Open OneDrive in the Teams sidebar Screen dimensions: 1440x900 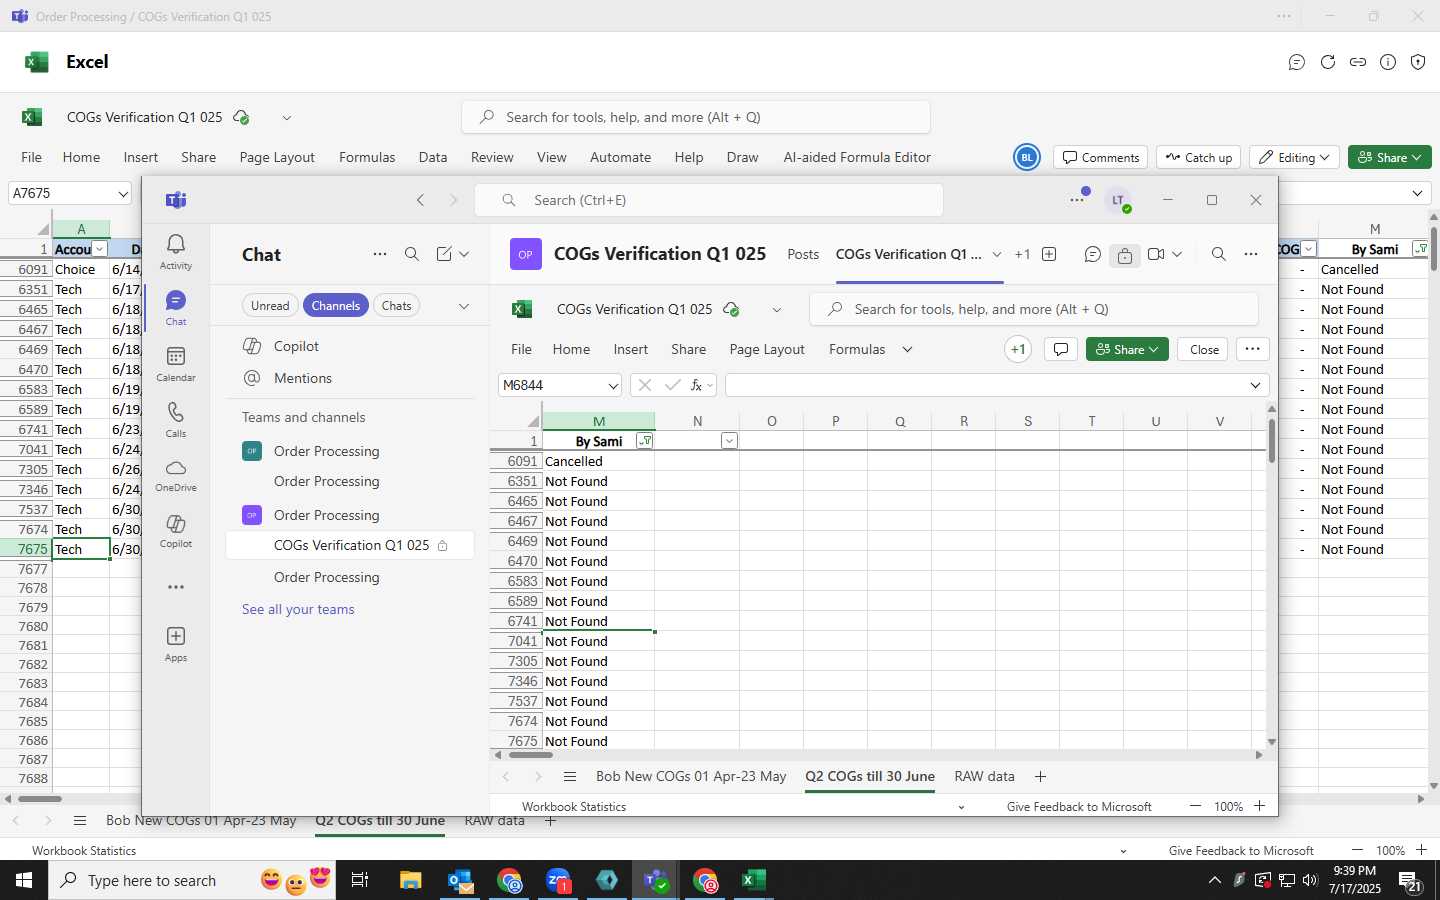pos(176,476)
